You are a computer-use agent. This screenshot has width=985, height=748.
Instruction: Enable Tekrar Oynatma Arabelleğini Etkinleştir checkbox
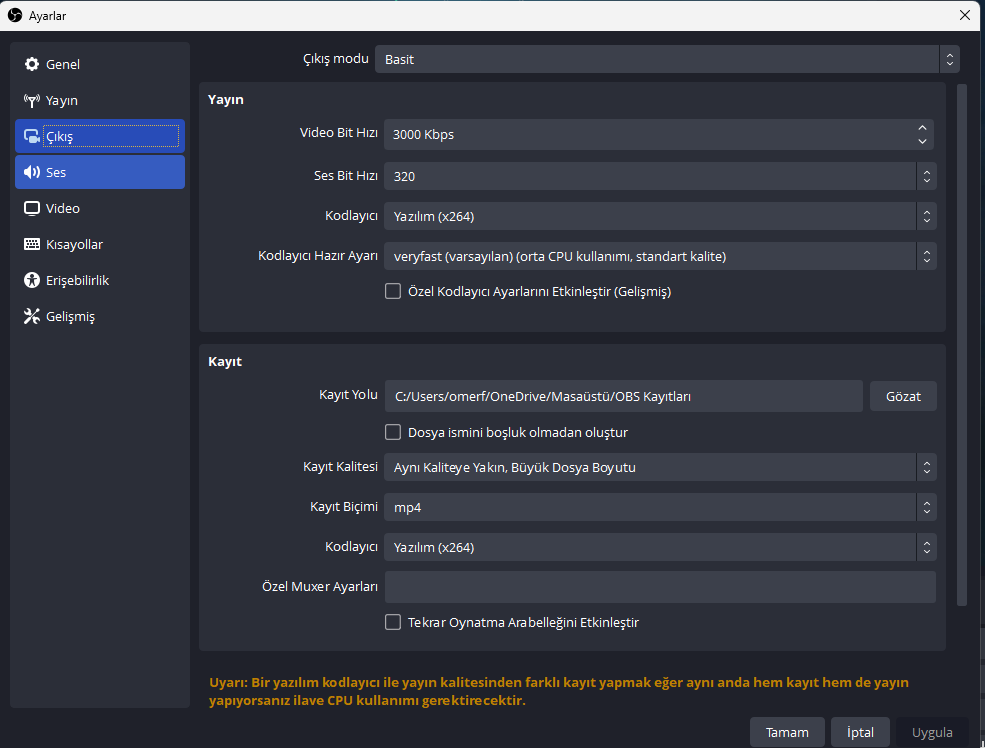pos(393,622)
